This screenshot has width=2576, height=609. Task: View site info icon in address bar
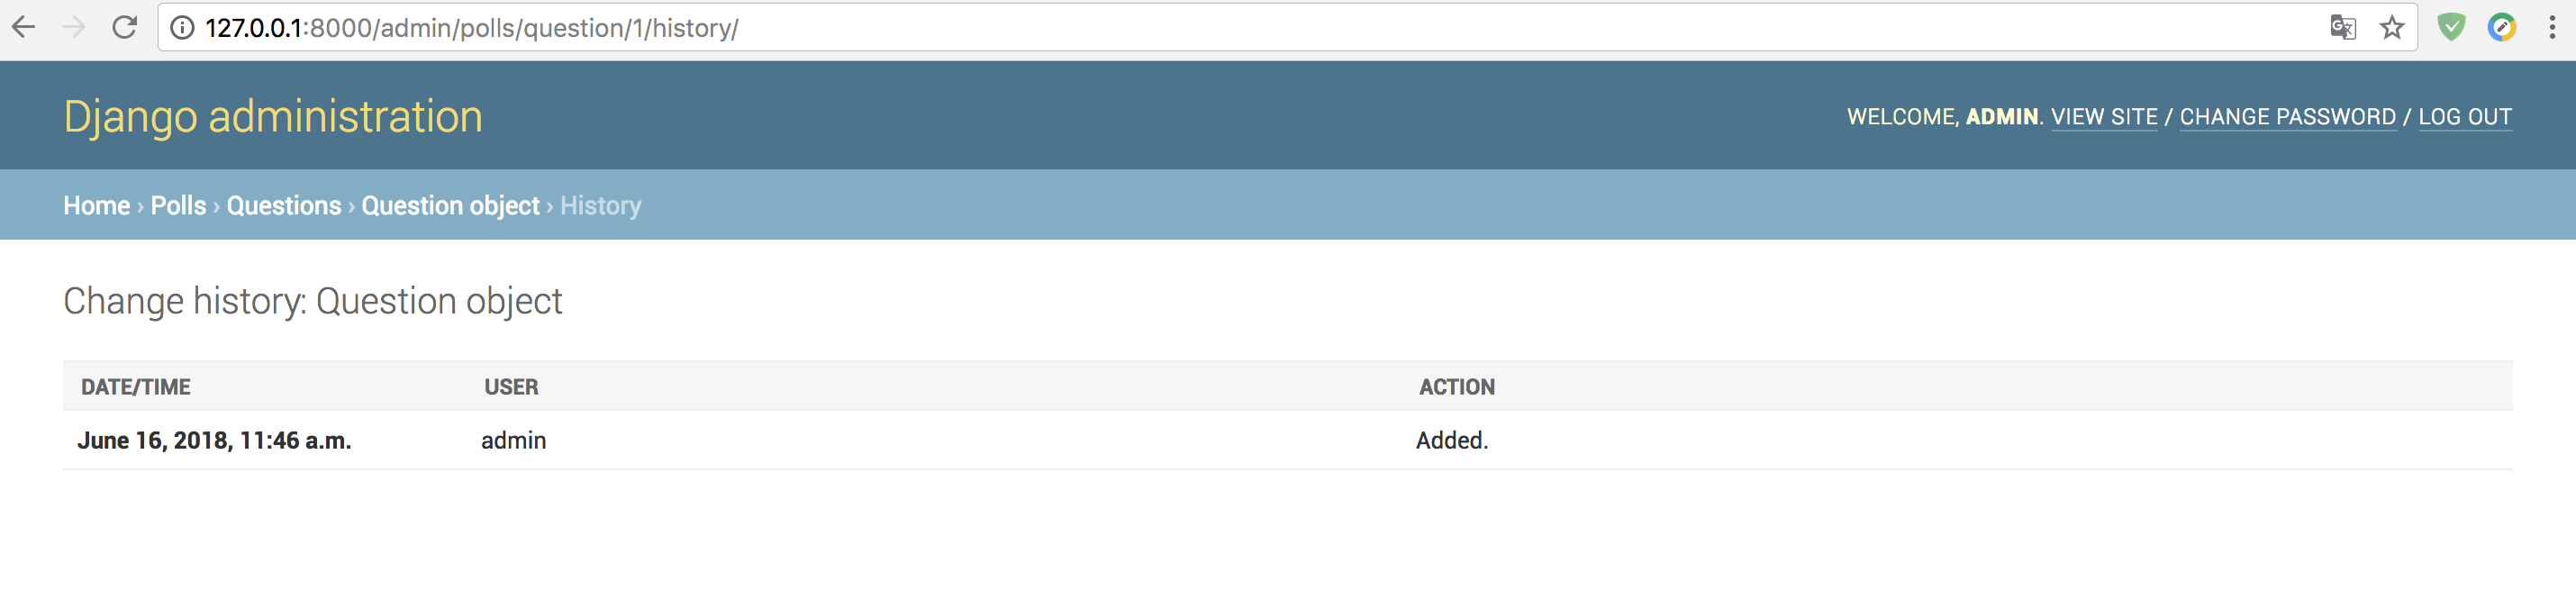click(x=182, y=28)
